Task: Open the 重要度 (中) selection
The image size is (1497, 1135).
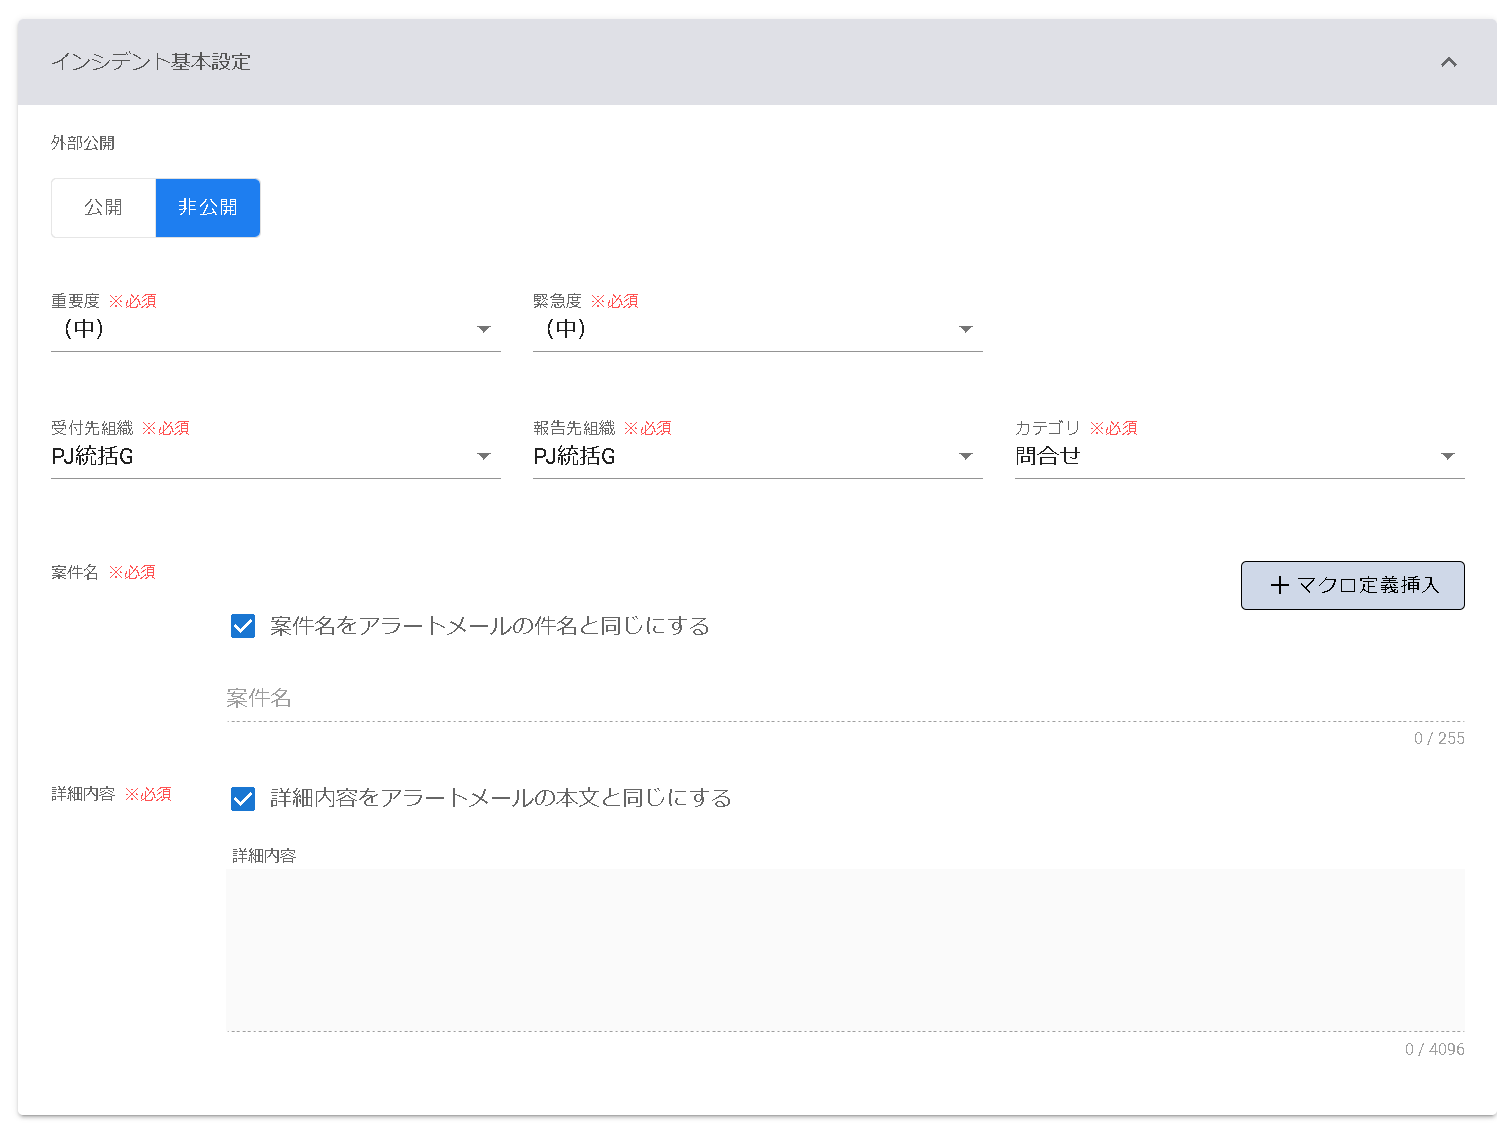Action: coord(260,329)
